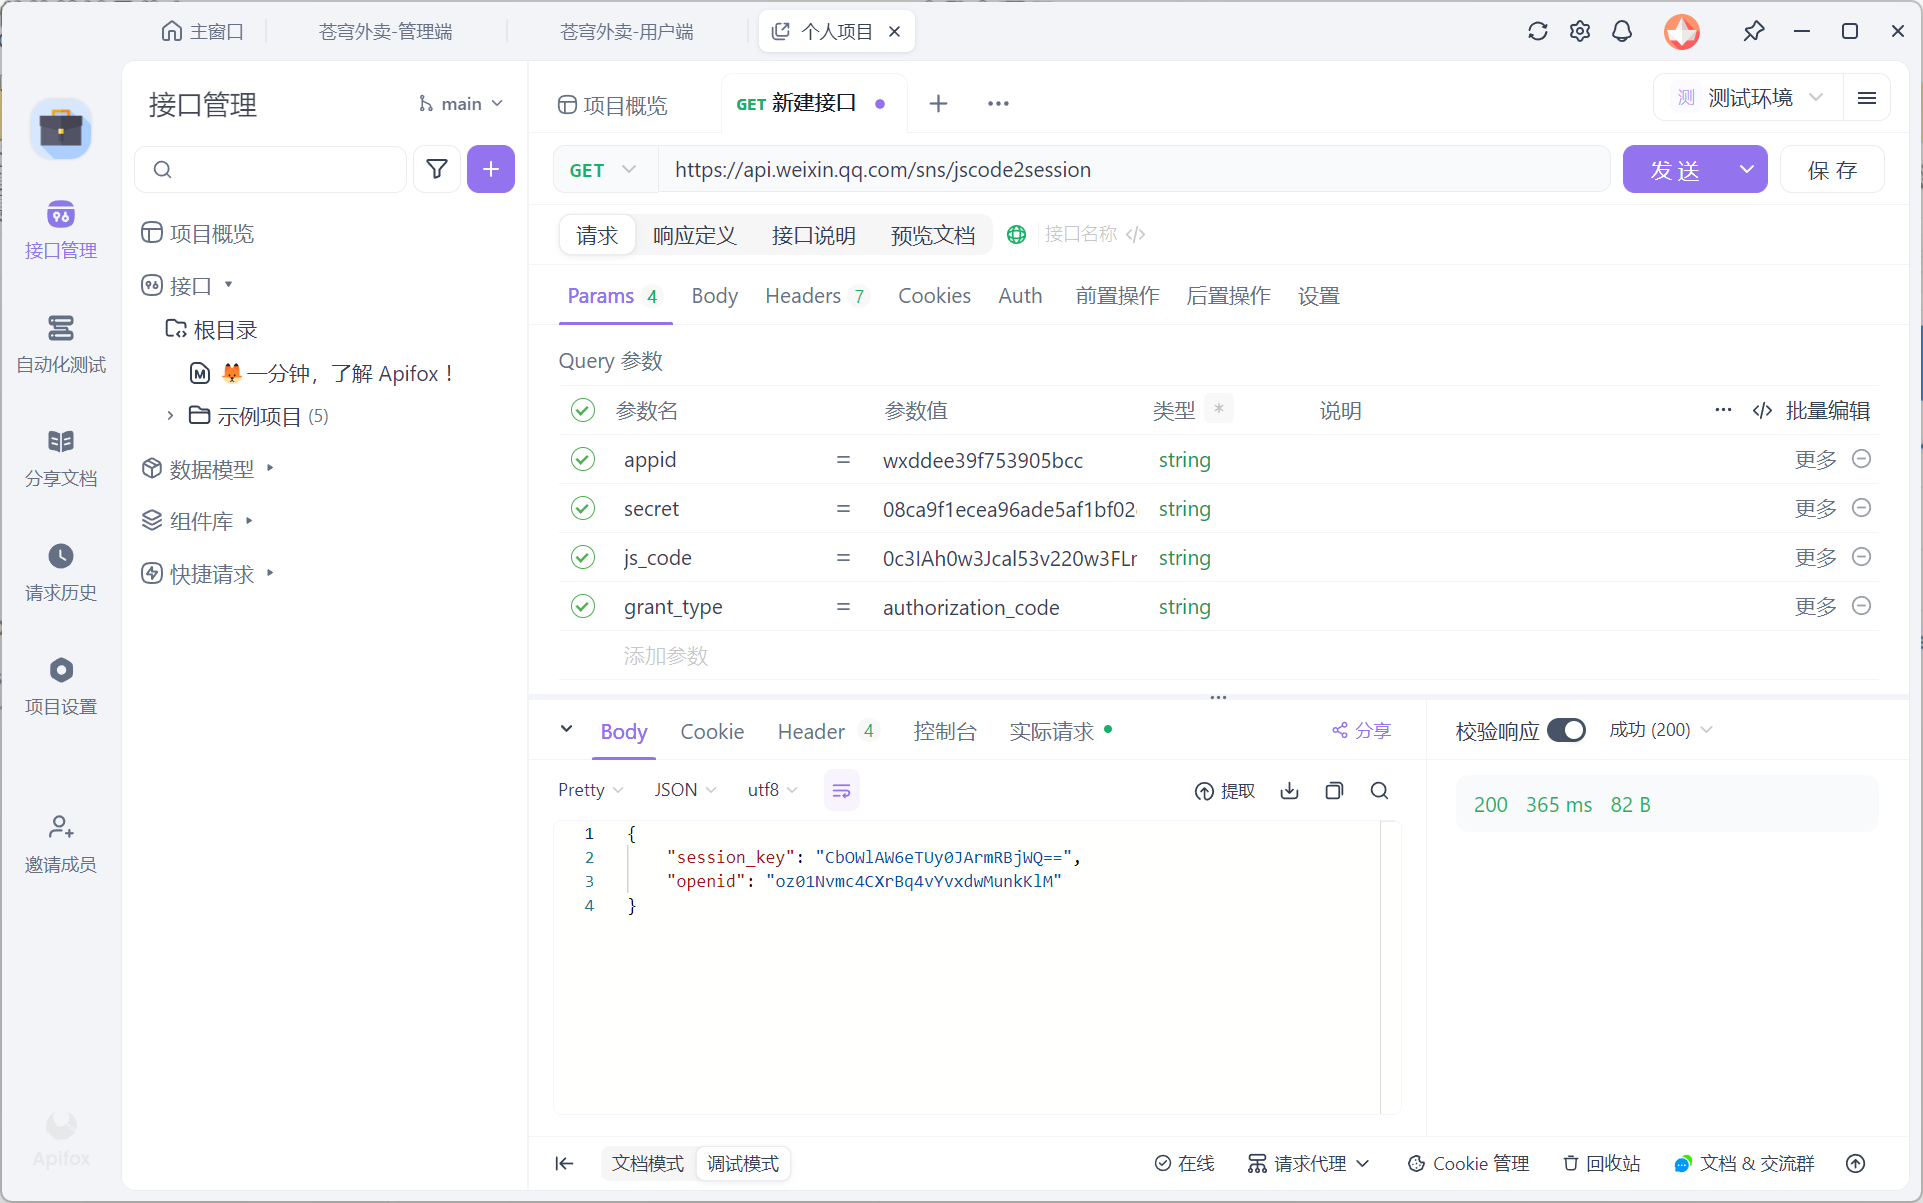Download the response body
The image size is (1923, 1203).
(x=1289, y=790)
